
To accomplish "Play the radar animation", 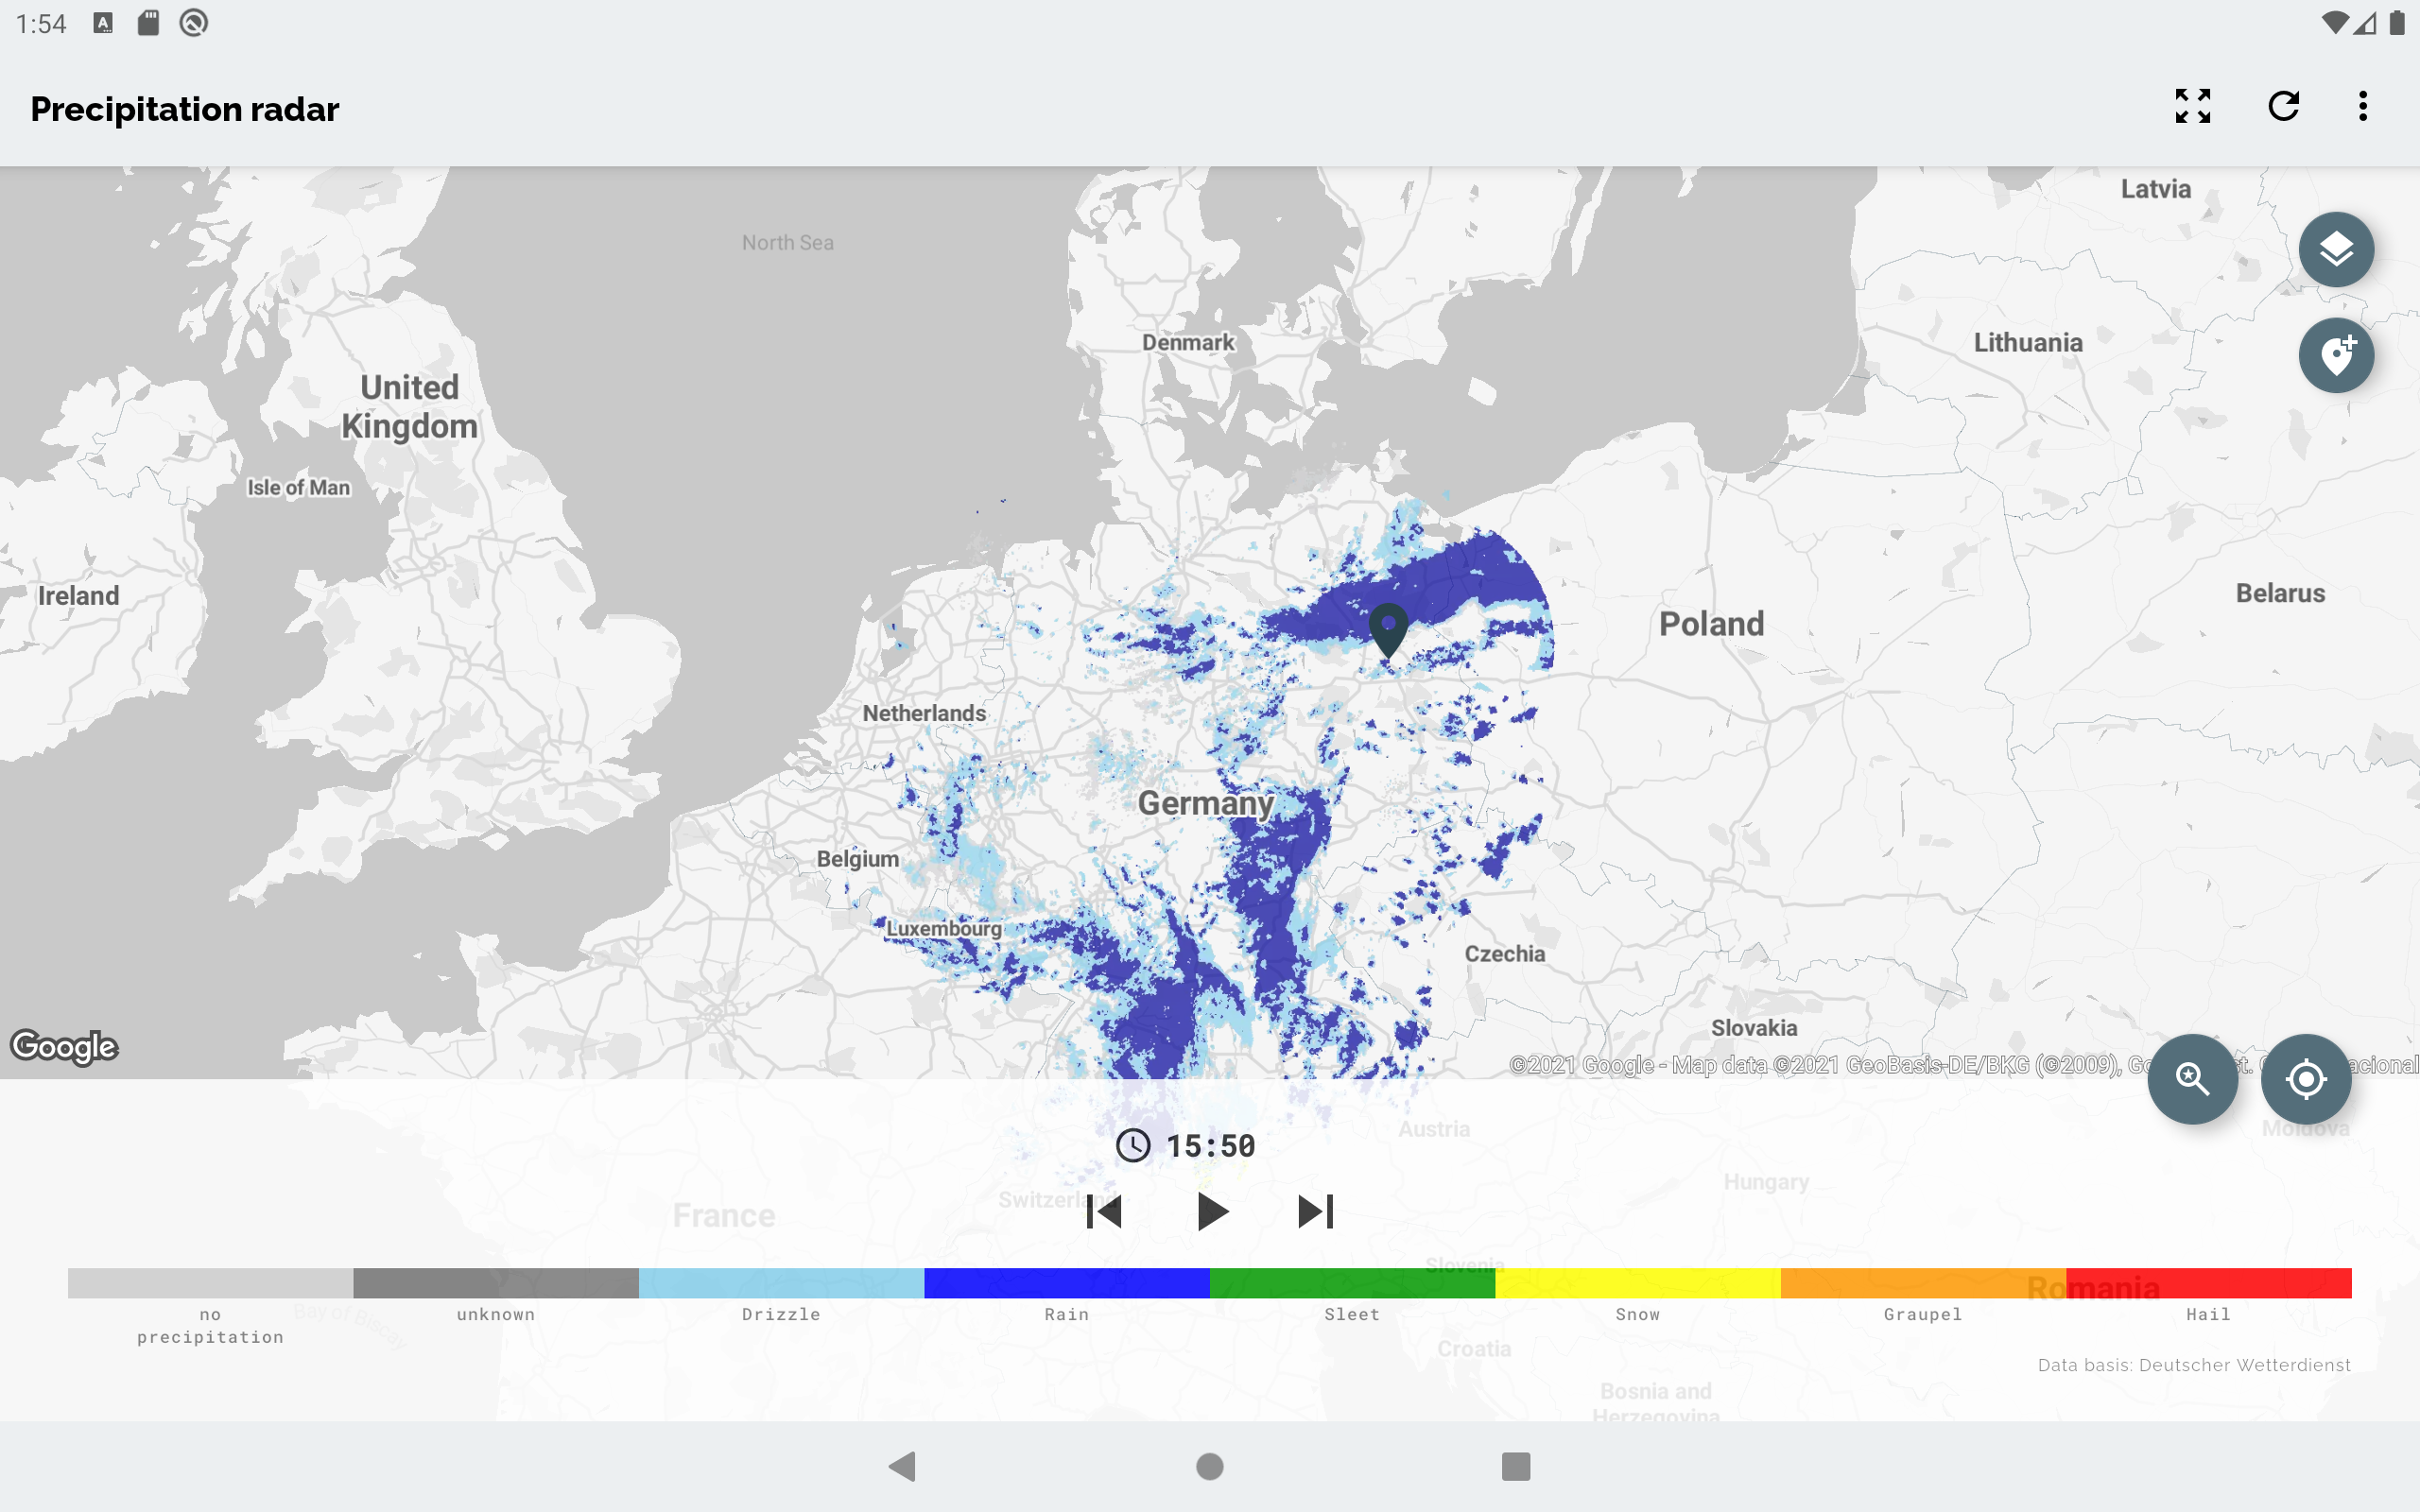I will 1211,1212.
